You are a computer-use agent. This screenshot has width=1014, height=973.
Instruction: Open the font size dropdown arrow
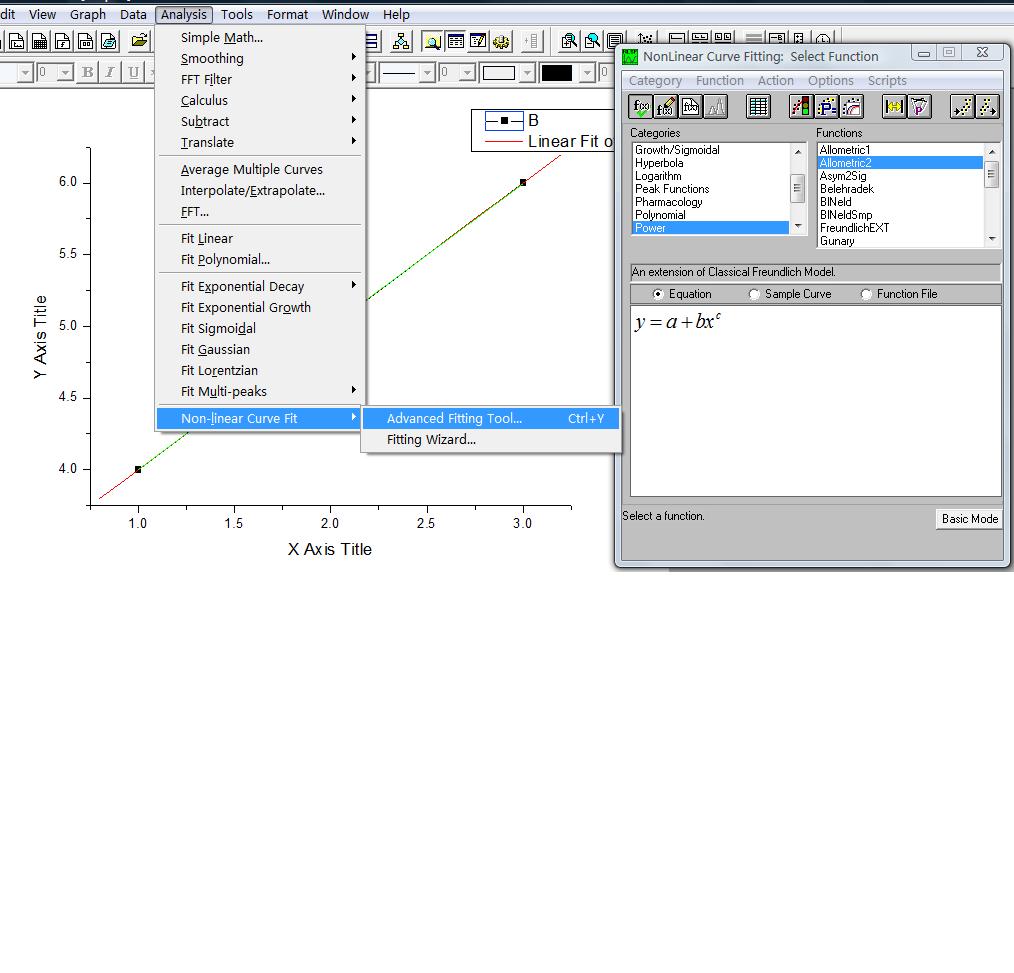pos(65,72)
